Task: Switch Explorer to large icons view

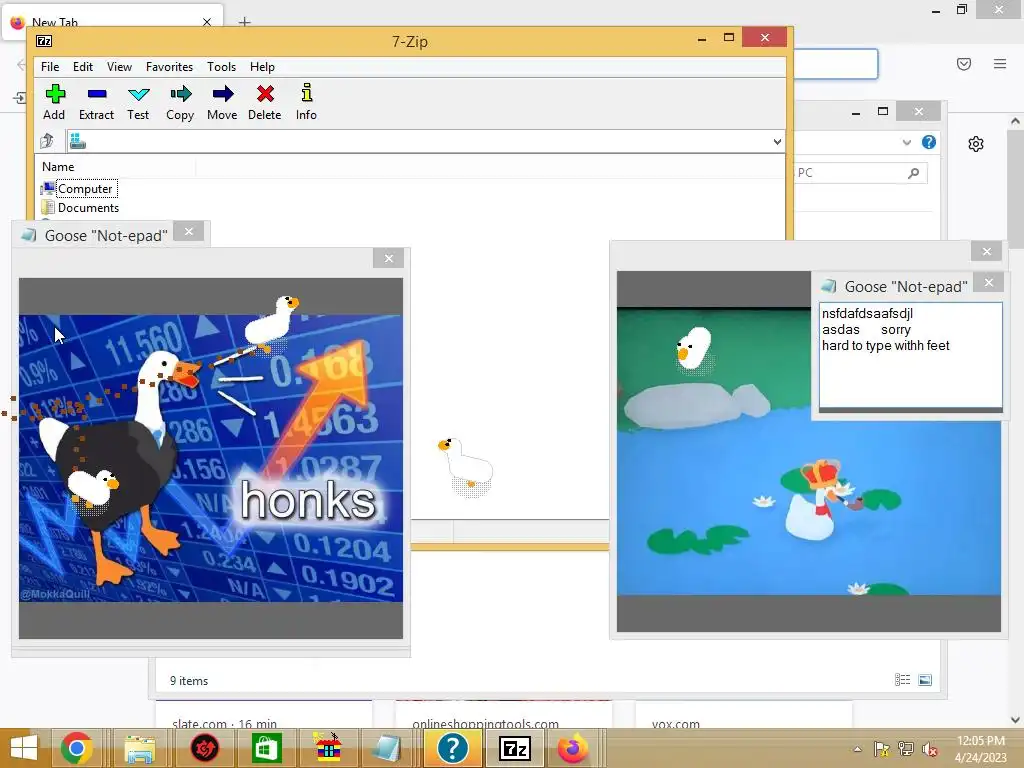Action: [925, 680]
